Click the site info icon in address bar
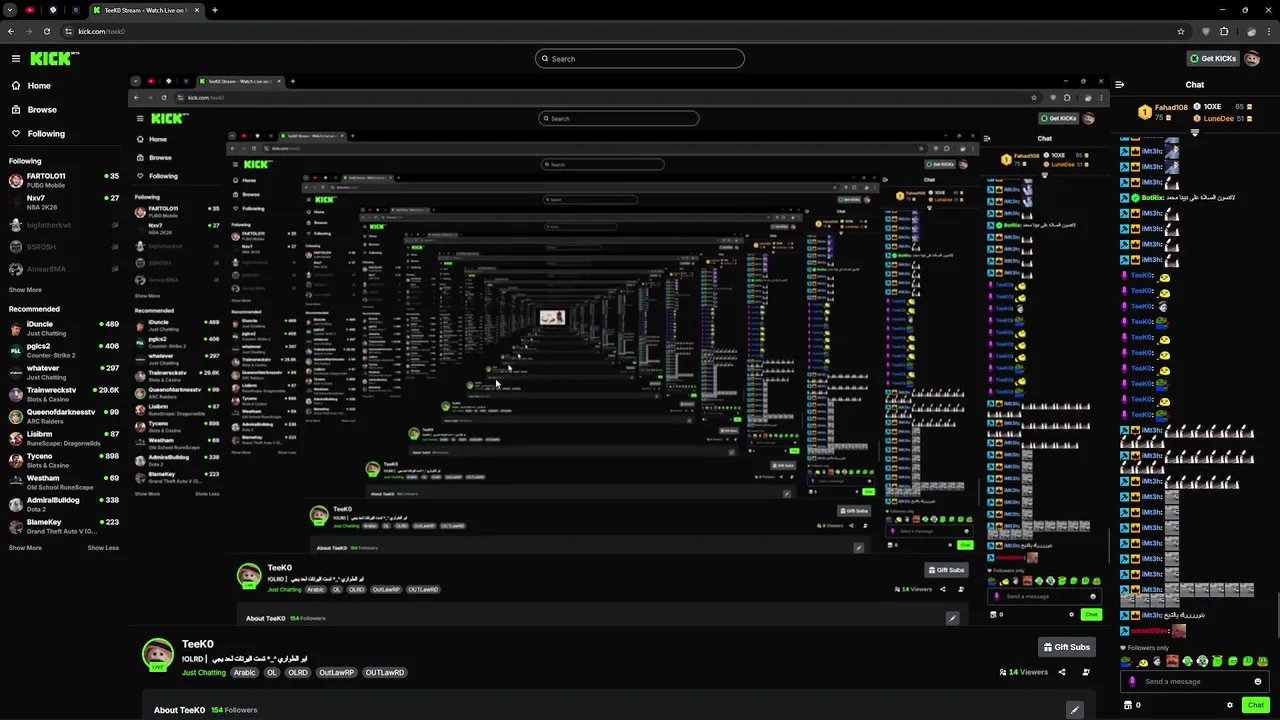This screenshot has height=720, width=1280. 68,31
